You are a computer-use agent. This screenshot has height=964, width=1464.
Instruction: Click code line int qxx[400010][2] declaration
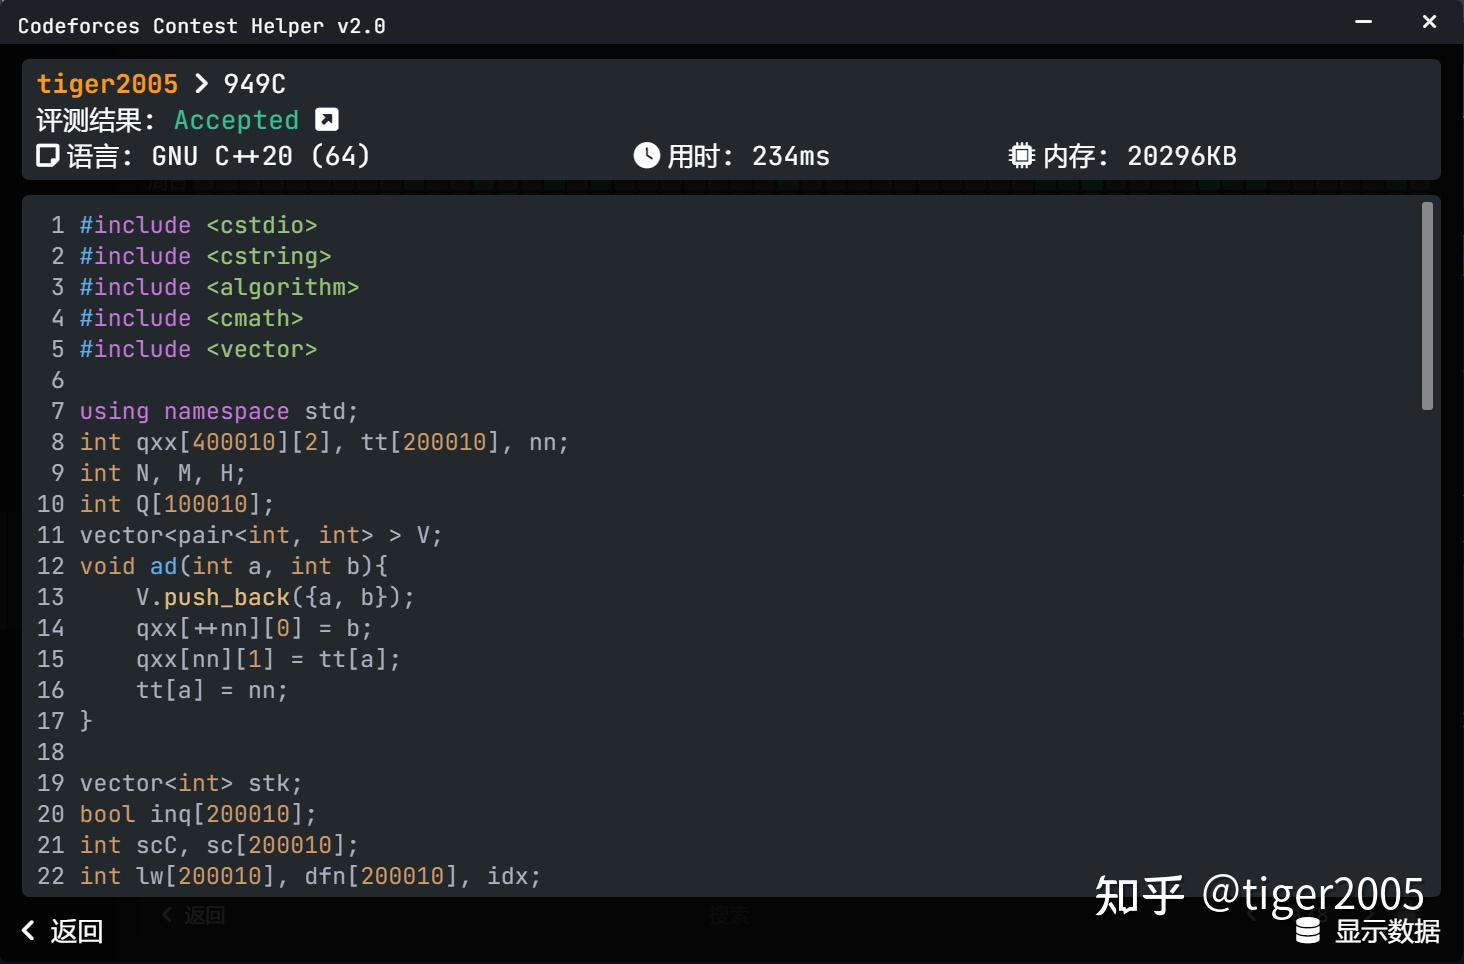[x=324, y=442]
